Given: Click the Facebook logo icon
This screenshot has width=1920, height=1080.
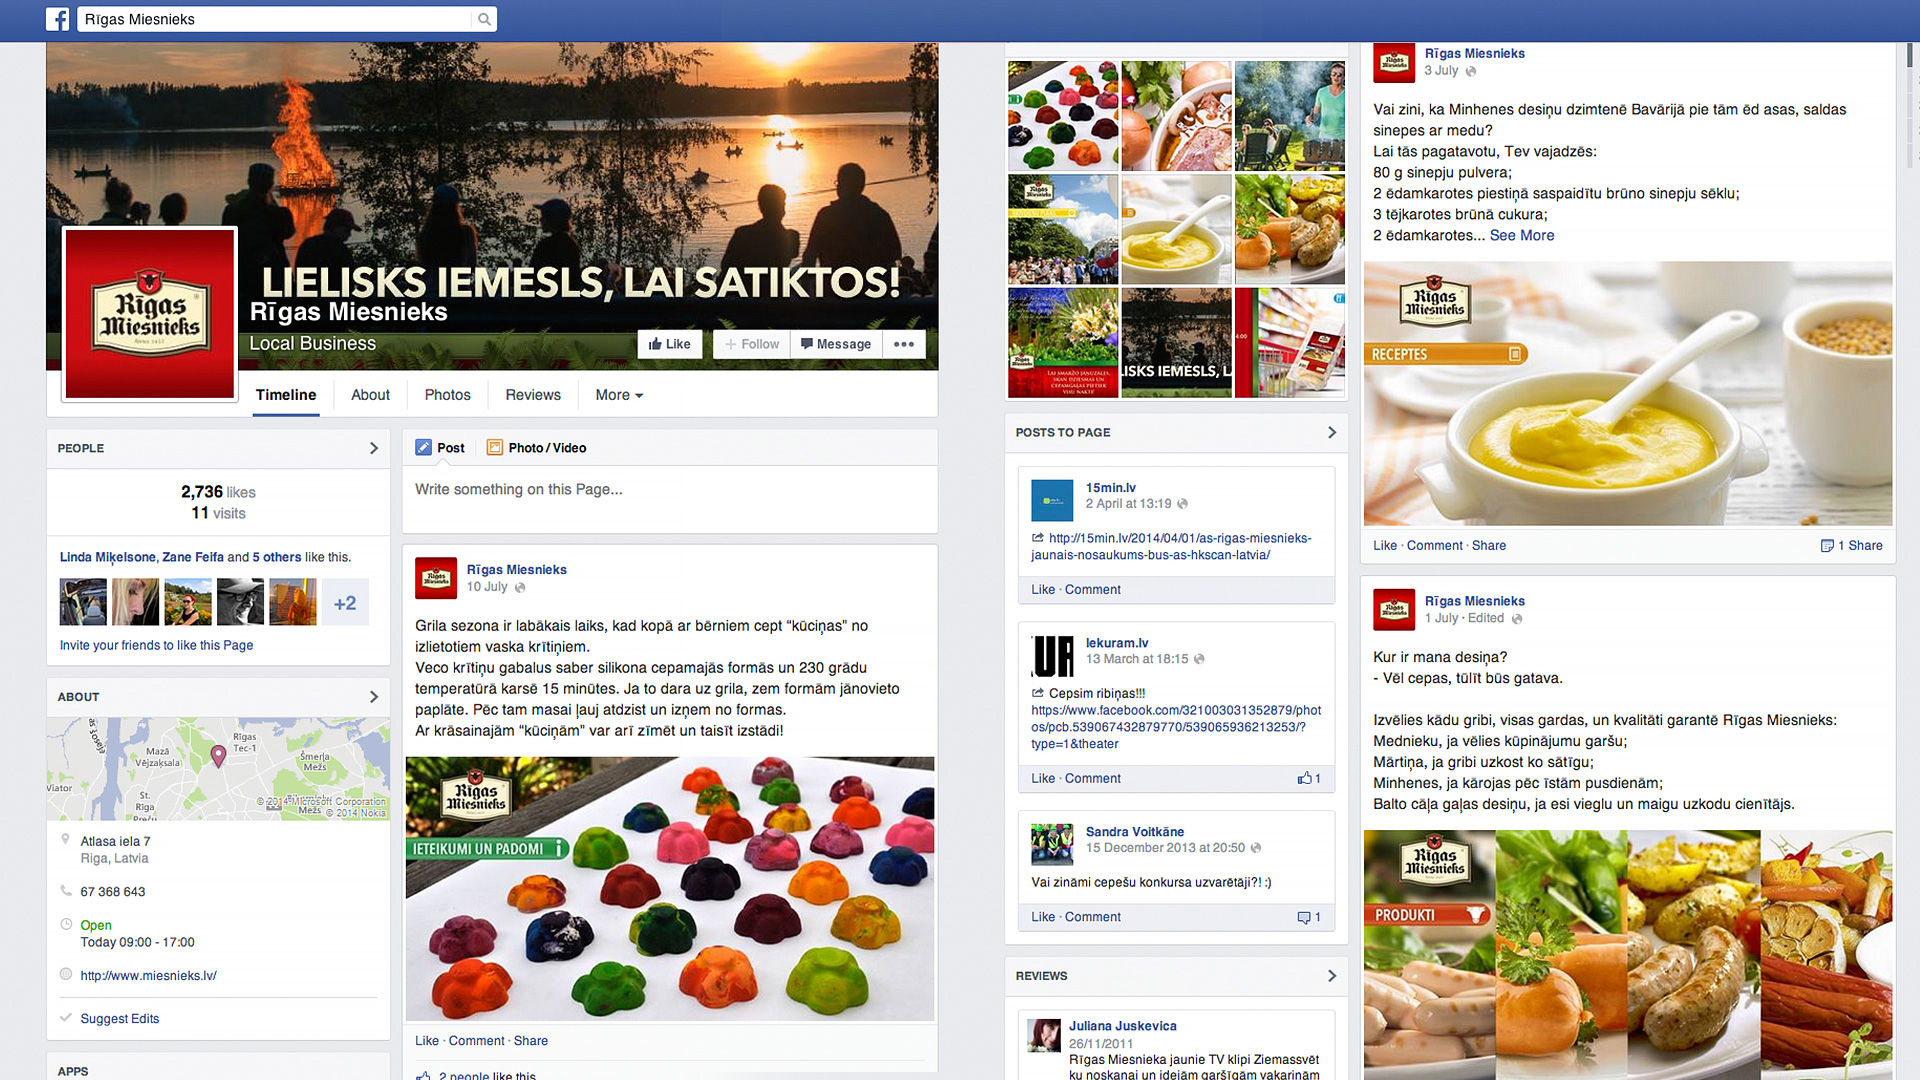Looking at the screenshot, I should [58, 19].
